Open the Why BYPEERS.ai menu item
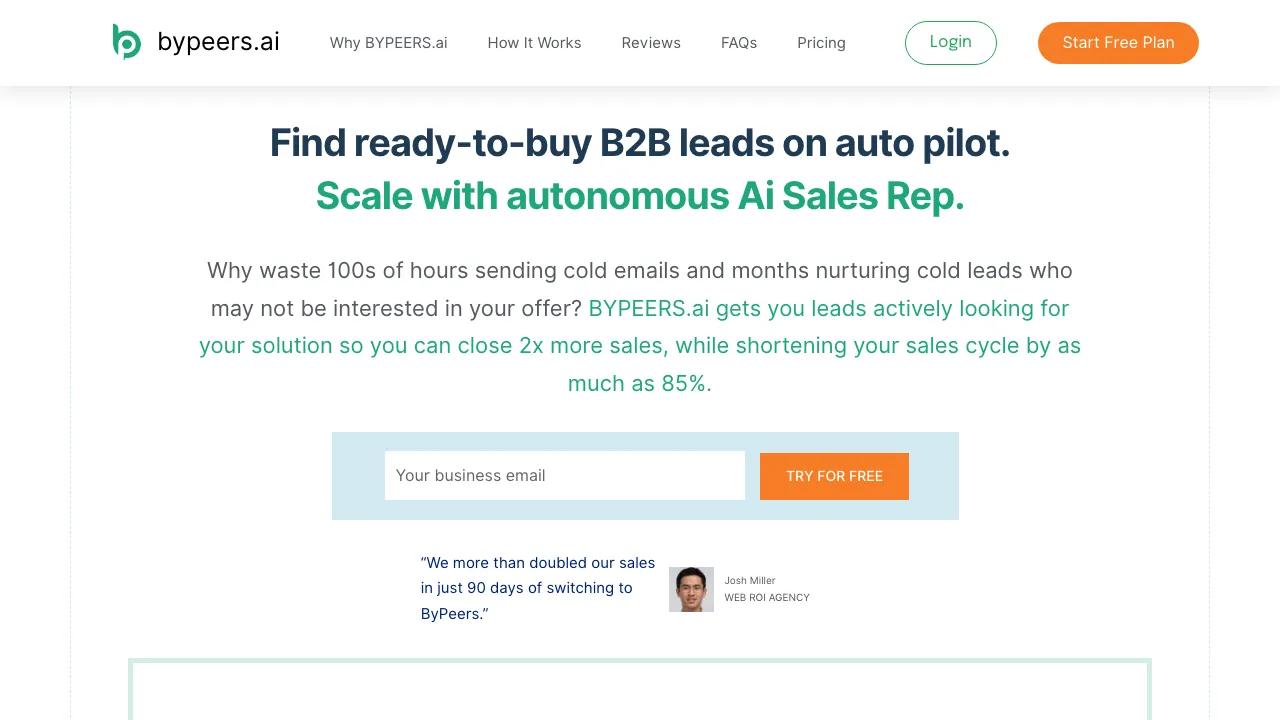This screenshot has width=1280, height=720. (x=388, y=43)
